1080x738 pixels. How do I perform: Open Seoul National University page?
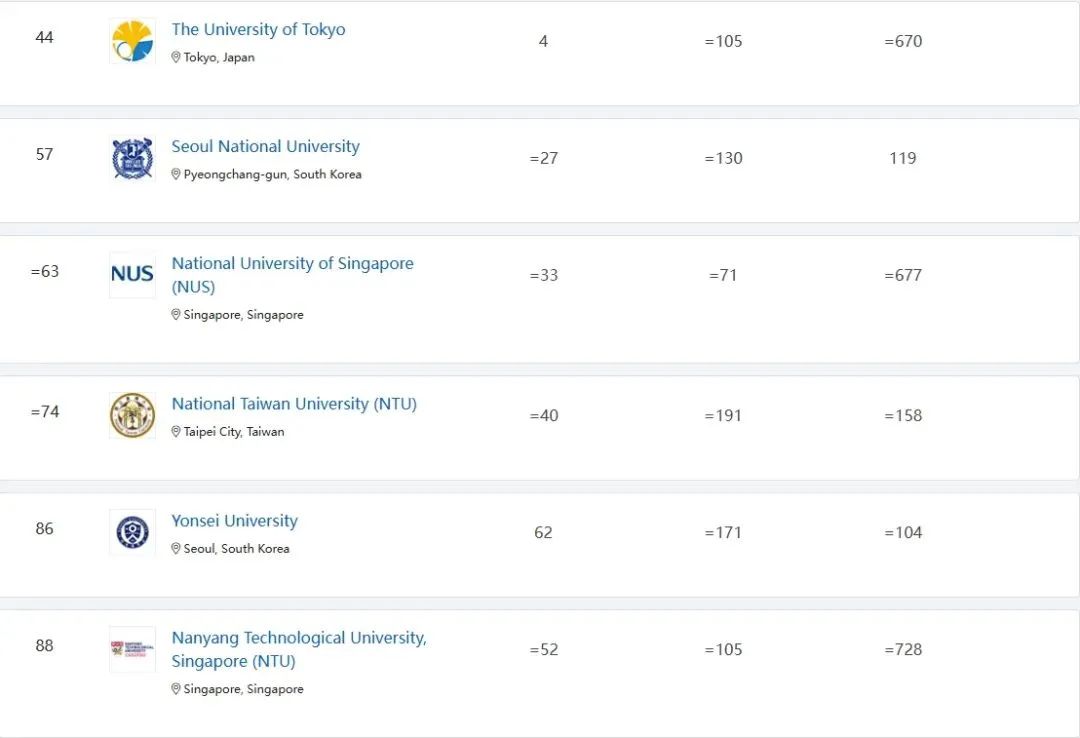click(265, 146)
